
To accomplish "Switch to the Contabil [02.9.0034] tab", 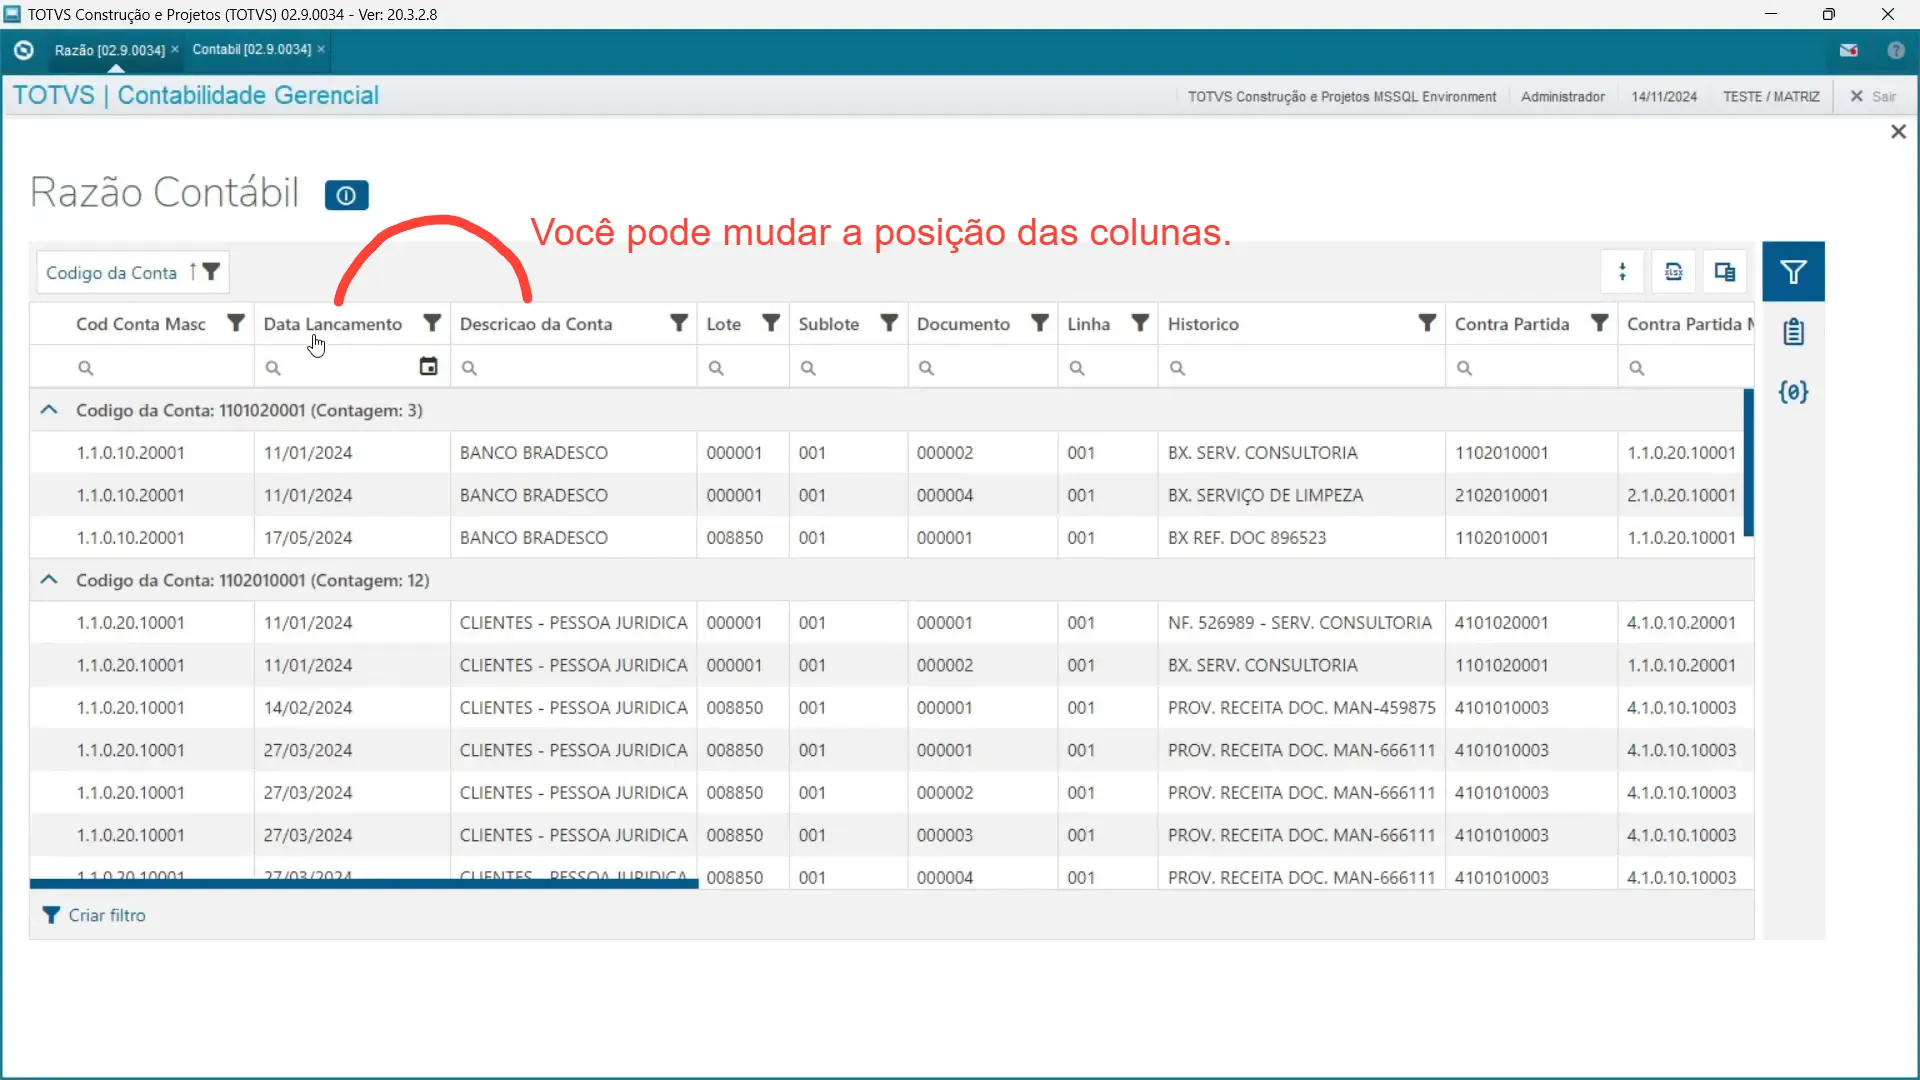I will [251, 50].
